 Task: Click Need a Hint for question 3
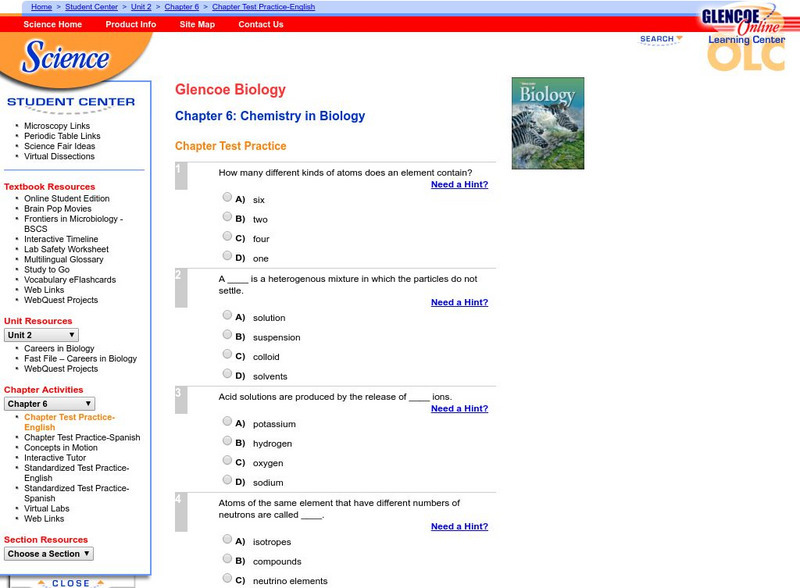[459, 408]
